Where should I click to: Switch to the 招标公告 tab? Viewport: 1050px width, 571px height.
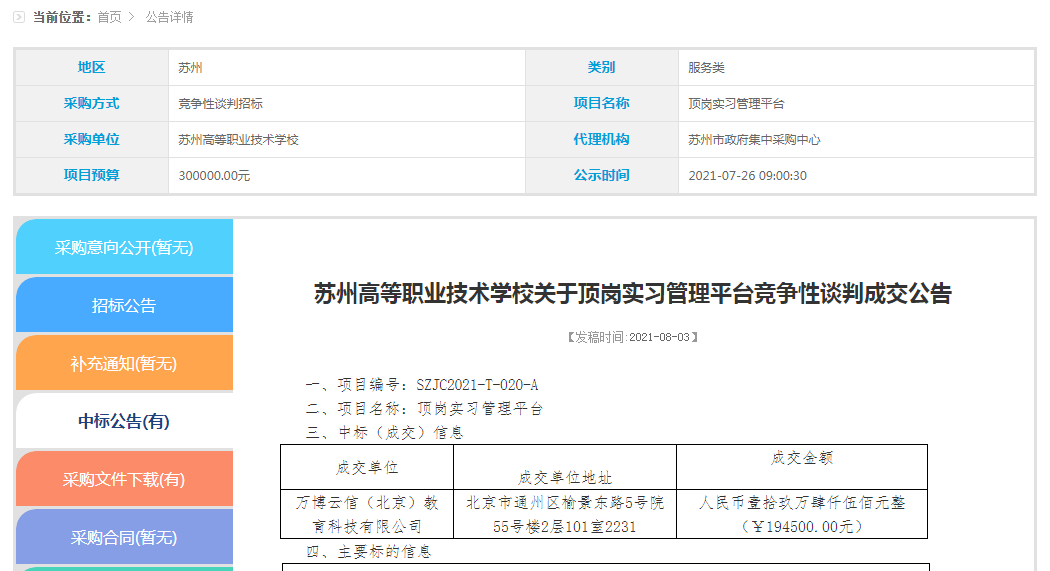[x=124, y=305]
